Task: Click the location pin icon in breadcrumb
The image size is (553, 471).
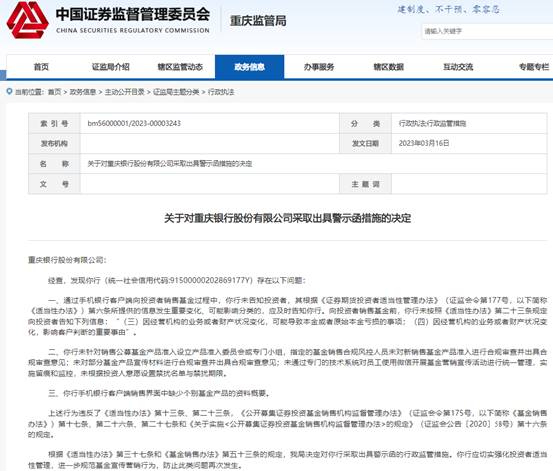Action: (x=10, y=92)
